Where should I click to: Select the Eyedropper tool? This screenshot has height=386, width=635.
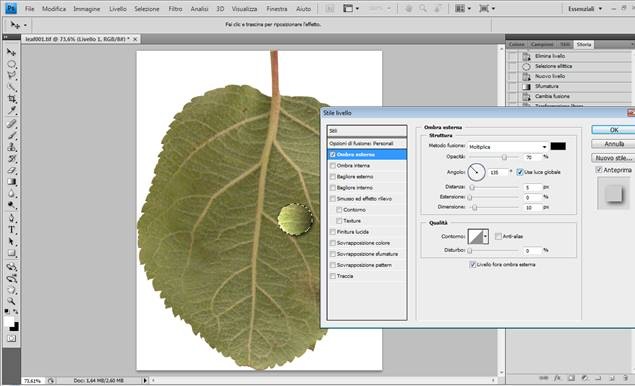pyautogui.click(x=11, y=110)
